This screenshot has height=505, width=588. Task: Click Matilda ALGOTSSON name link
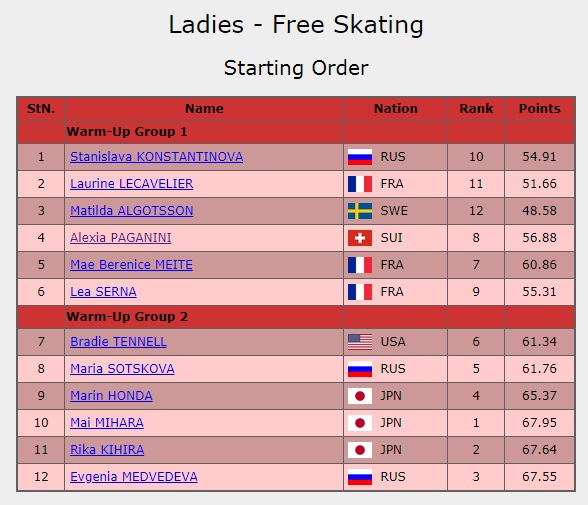132,211
